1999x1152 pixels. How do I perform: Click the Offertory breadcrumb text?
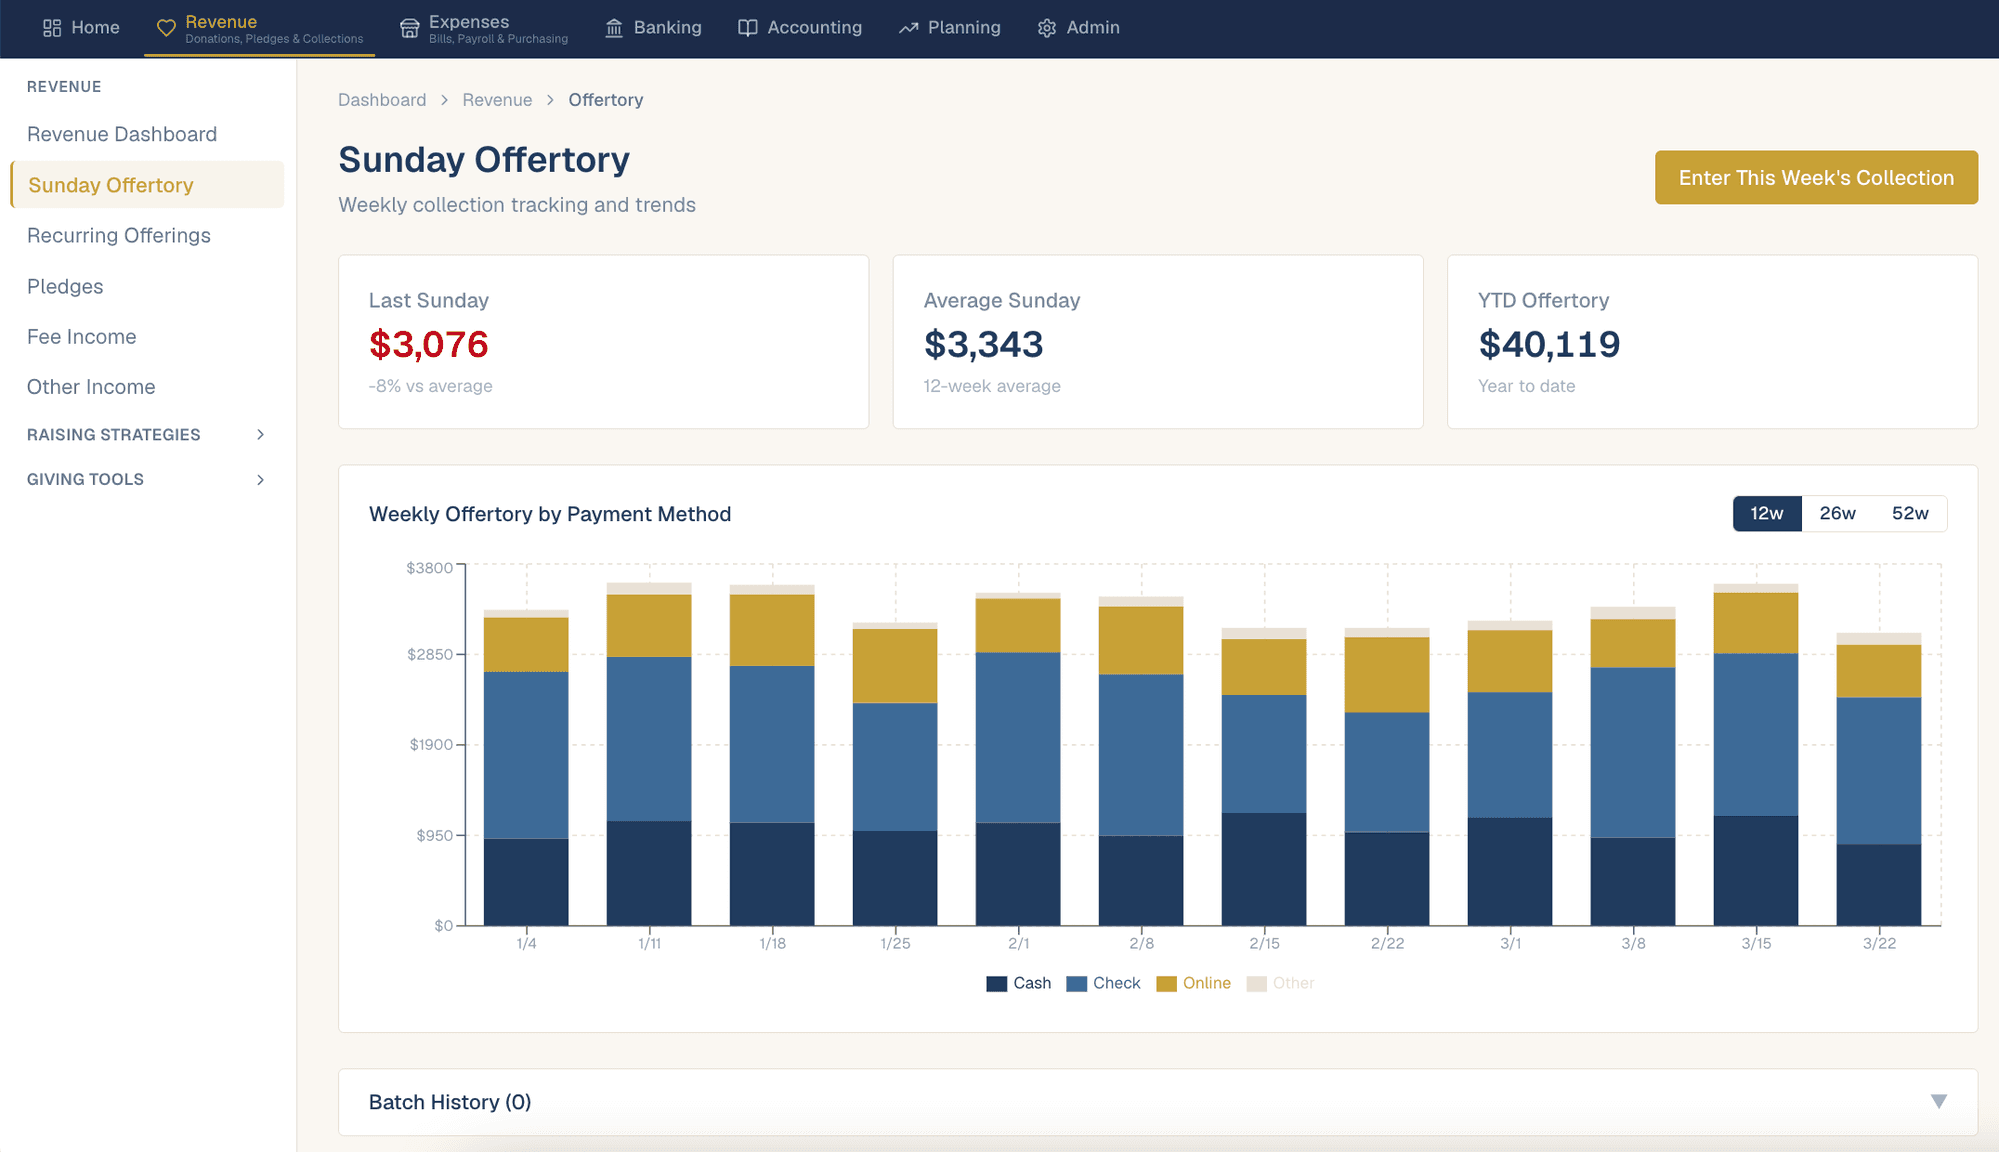(x=606, y=100)
